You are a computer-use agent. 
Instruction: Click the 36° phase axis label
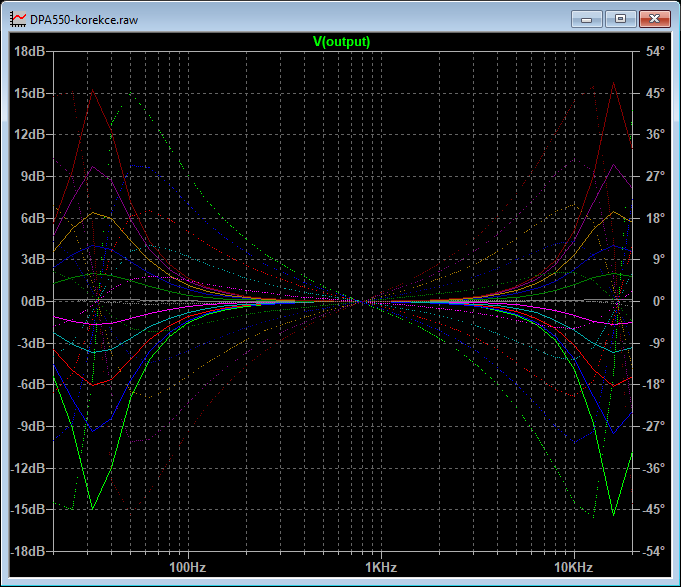pos(655,134)
